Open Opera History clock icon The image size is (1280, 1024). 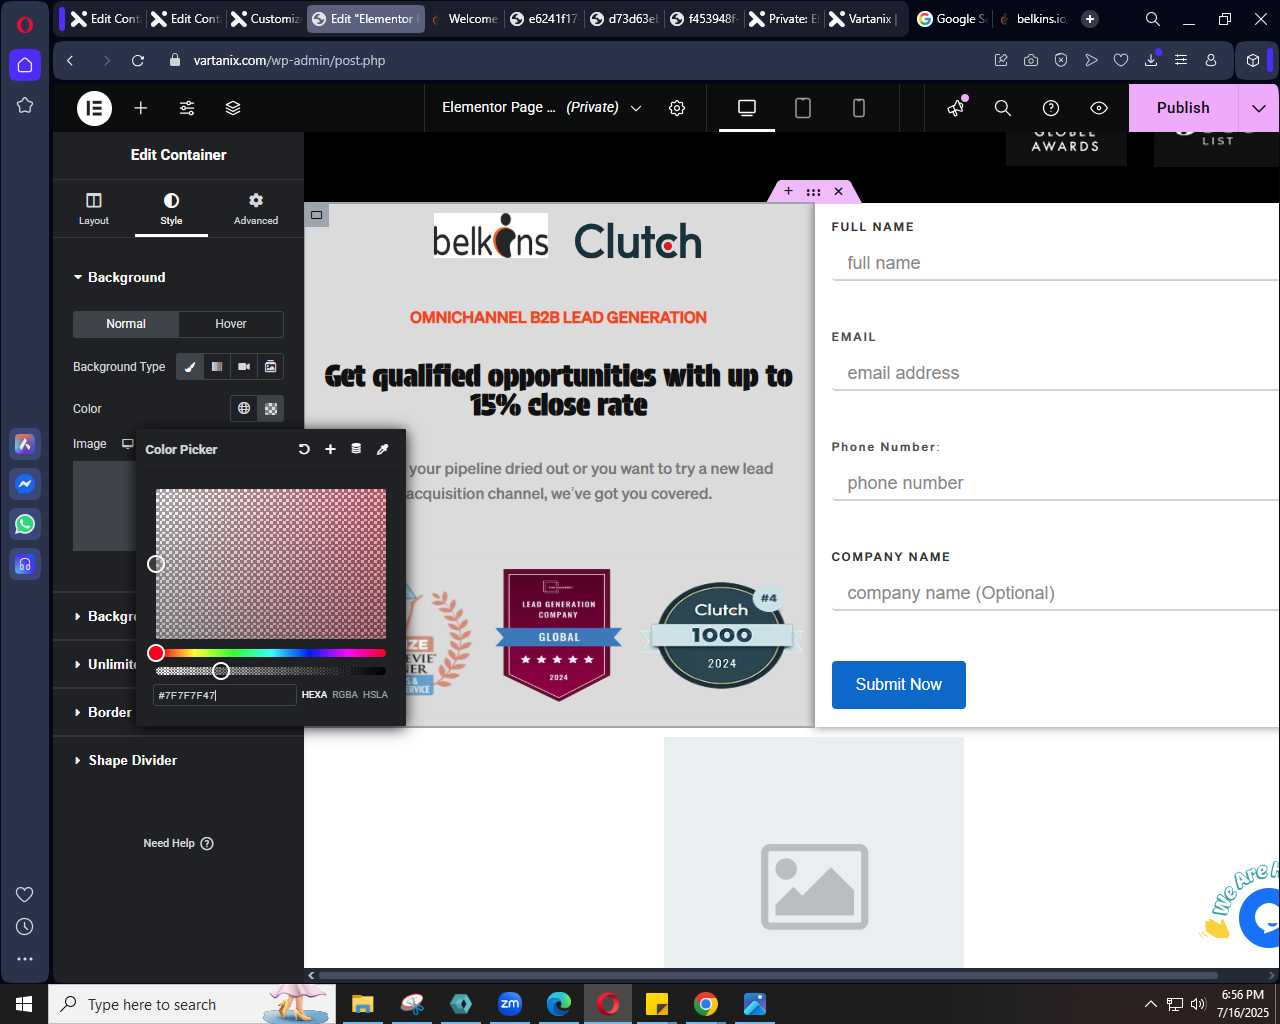(x=25, y=926)
